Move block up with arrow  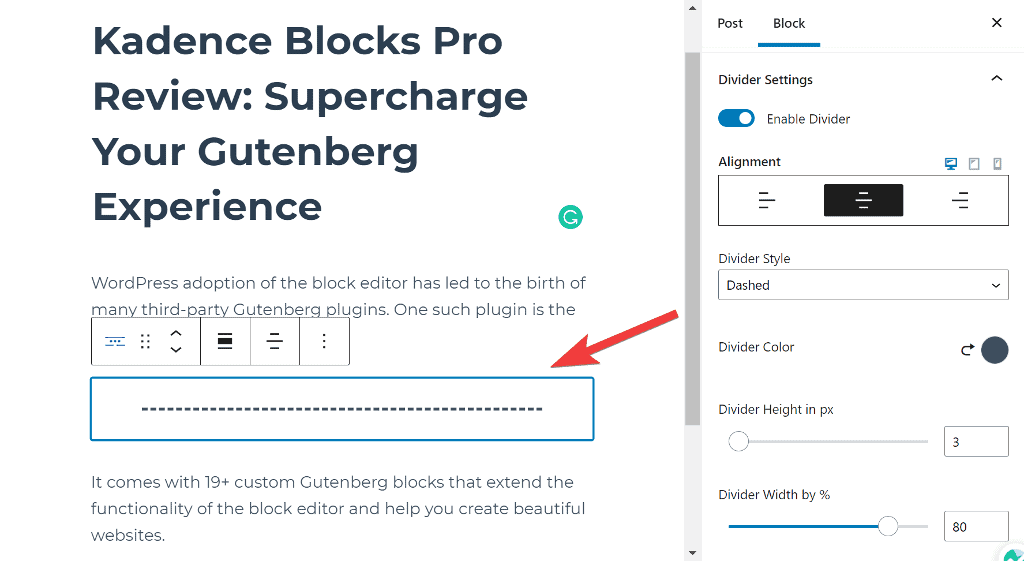pos(176,333)
